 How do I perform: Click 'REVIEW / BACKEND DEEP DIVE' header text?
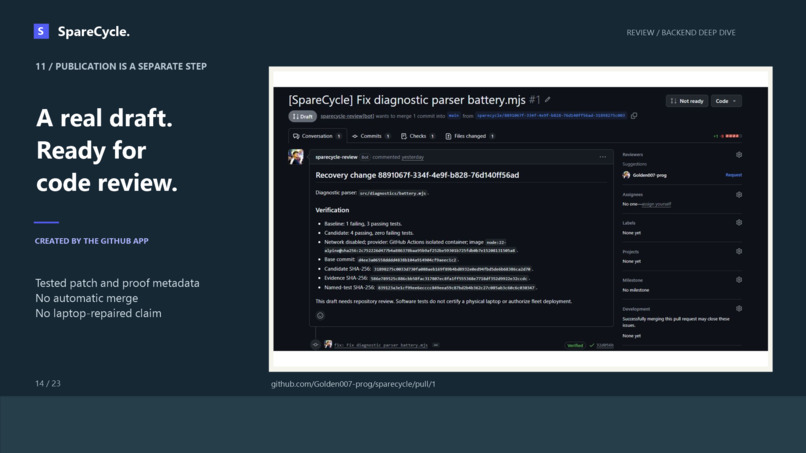[x=681, y=32]
